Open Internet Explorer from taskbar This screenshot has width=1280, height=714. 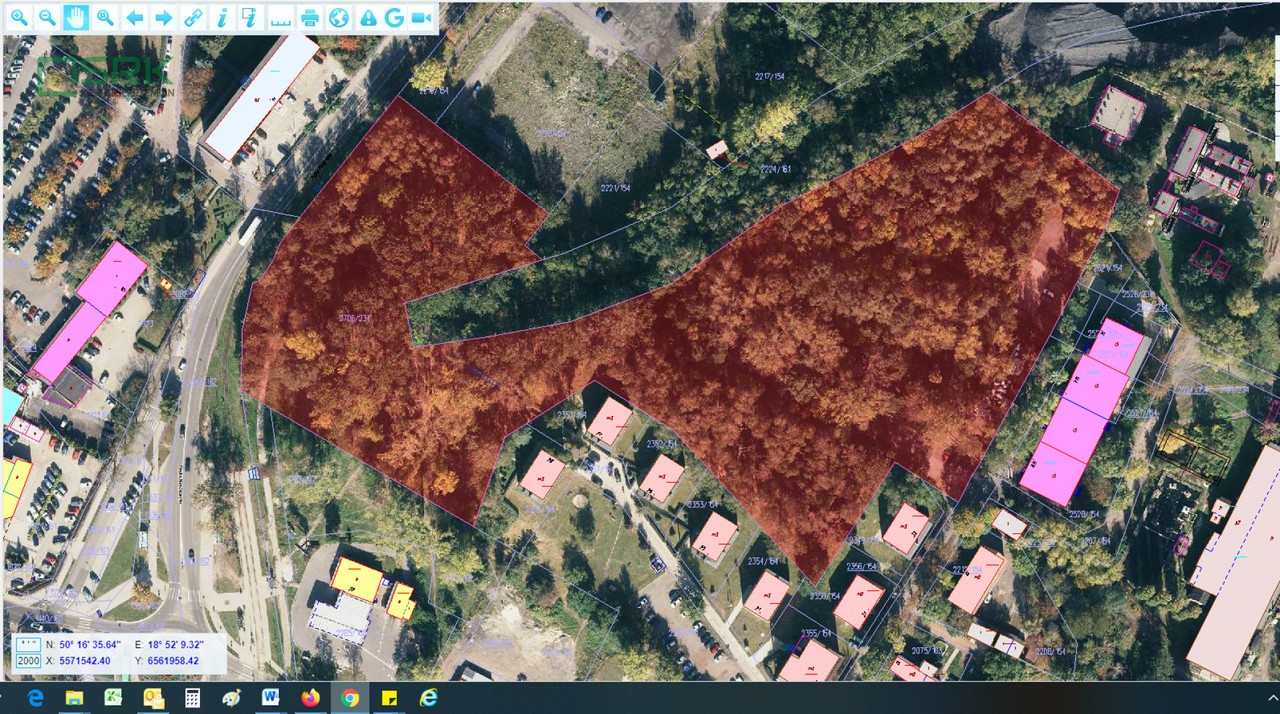428,697
